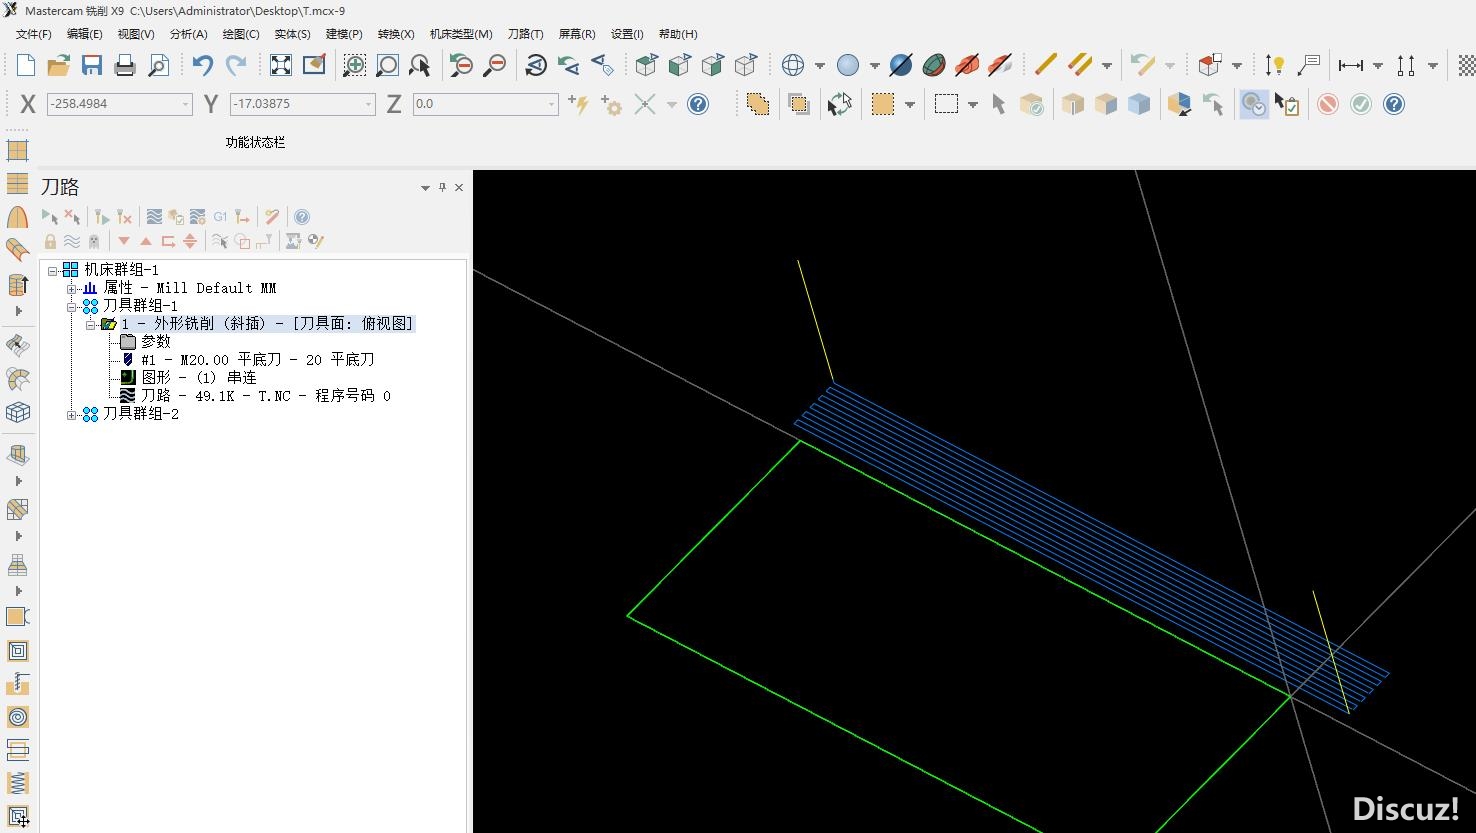Fit geometry to screen
The width and height of the screenshot is (1476, 833).
click(x=281, y=65)
